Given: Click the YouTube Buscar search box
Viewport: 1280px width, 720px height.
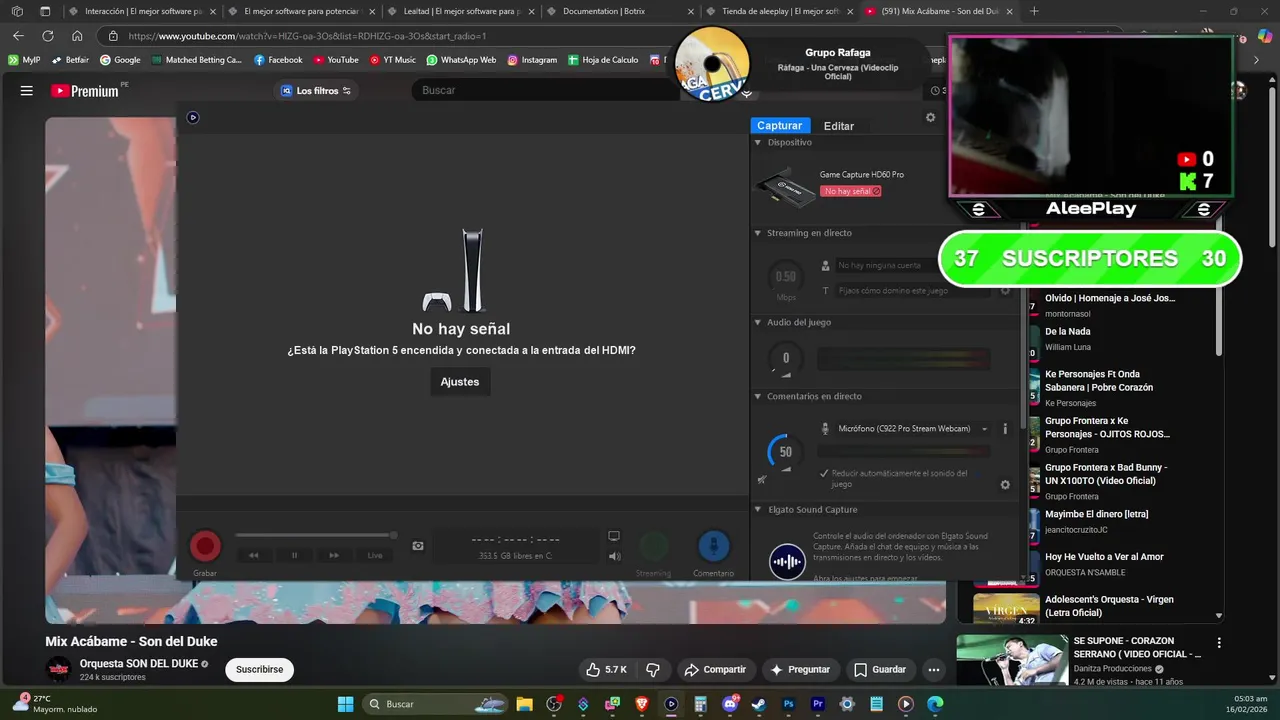Looking at the screenshot, I should [x=546, y=90].
